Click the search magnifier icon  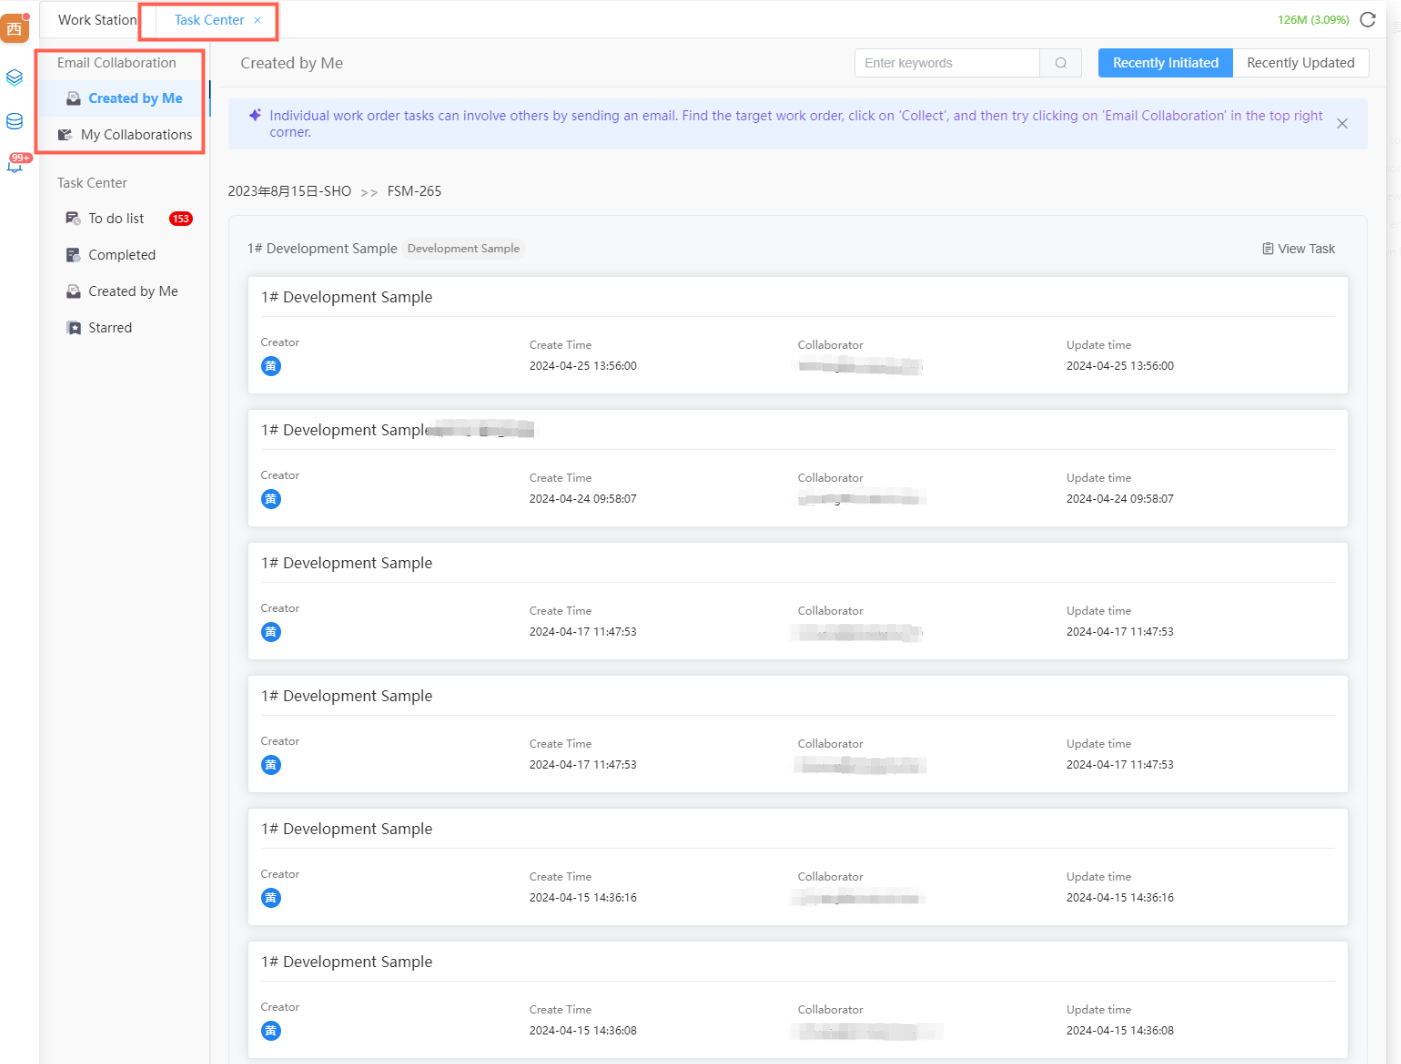point(1060,63)
